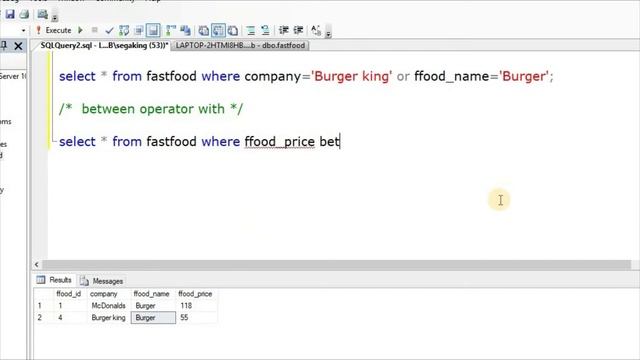
Task: Click the editor's horizontal scrollbar track
Action: click(336, 264)
